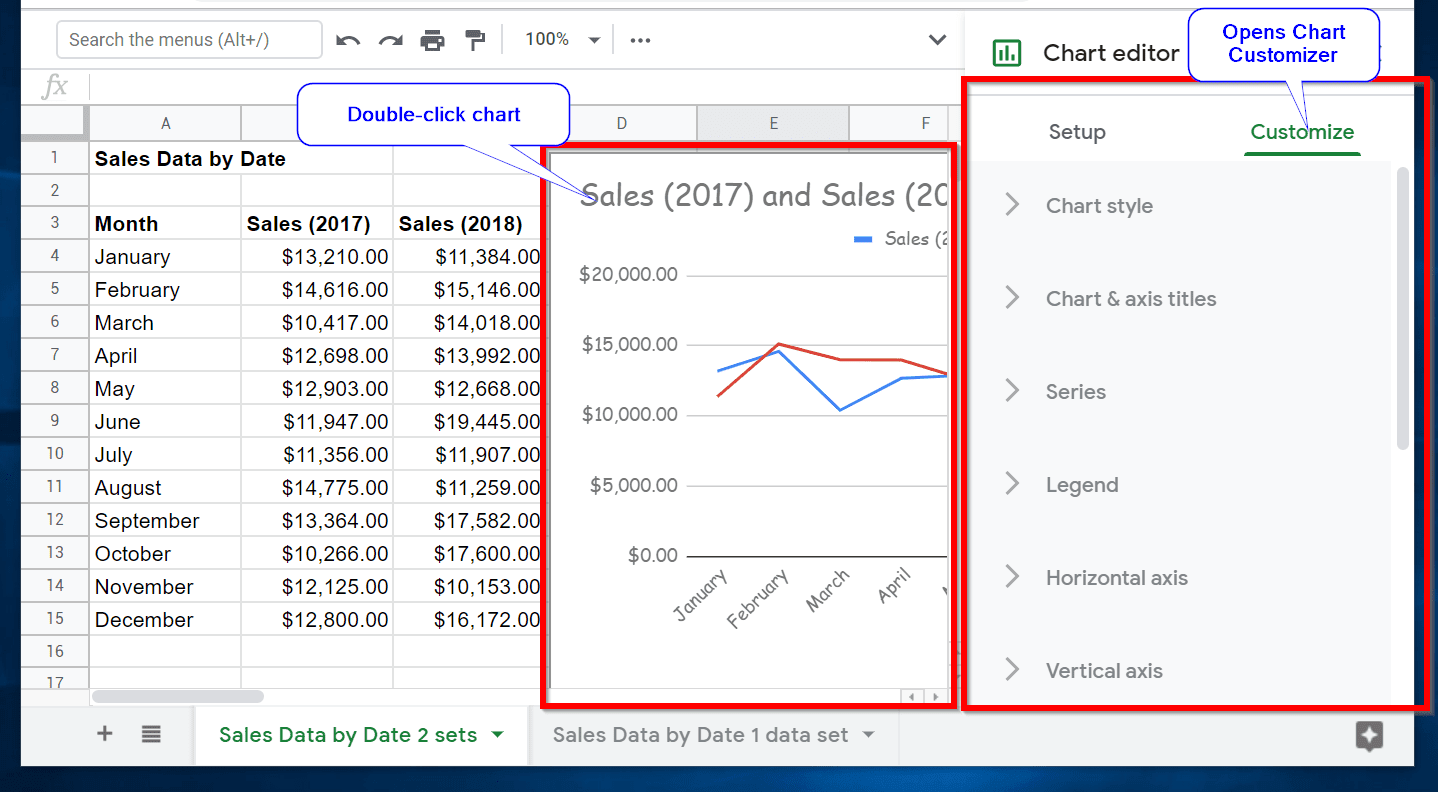The image size is (1438, 792).
Task: Switch to the Setup tab
Action: pyautogui.click(x=1077, y=131)
